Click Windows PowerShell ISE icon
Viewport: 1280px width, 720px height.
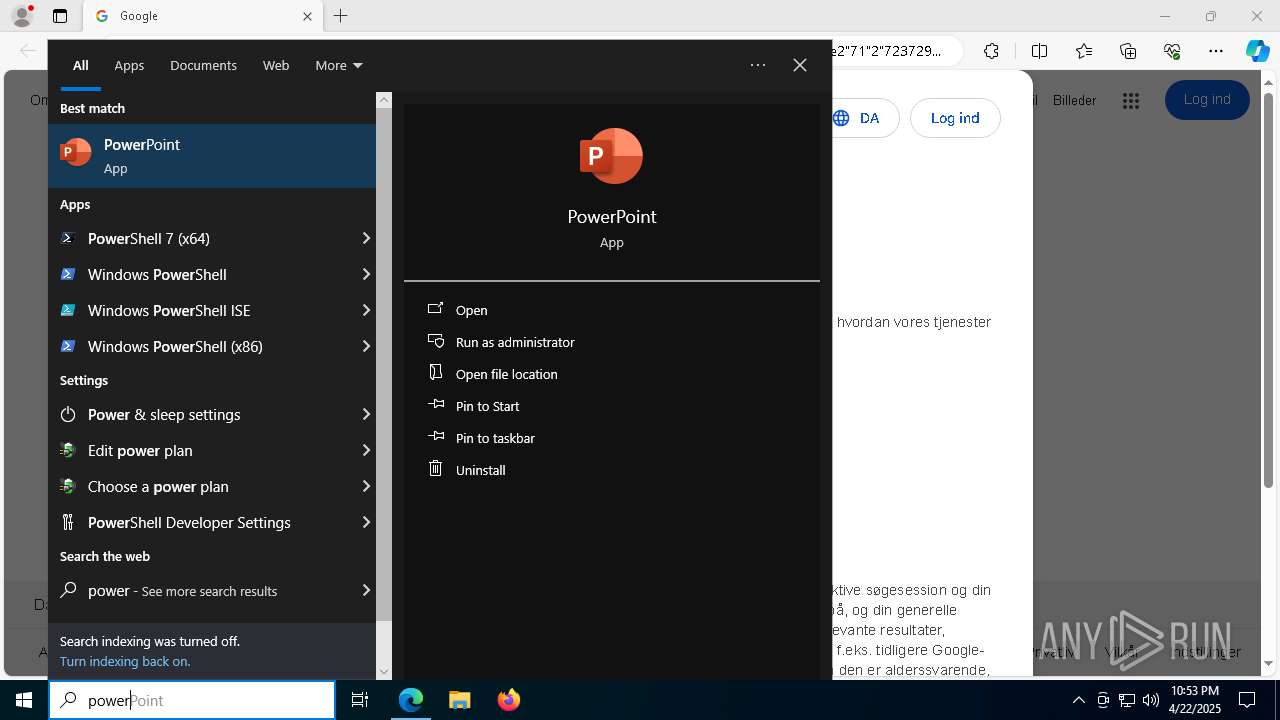(x=68, y=310)
